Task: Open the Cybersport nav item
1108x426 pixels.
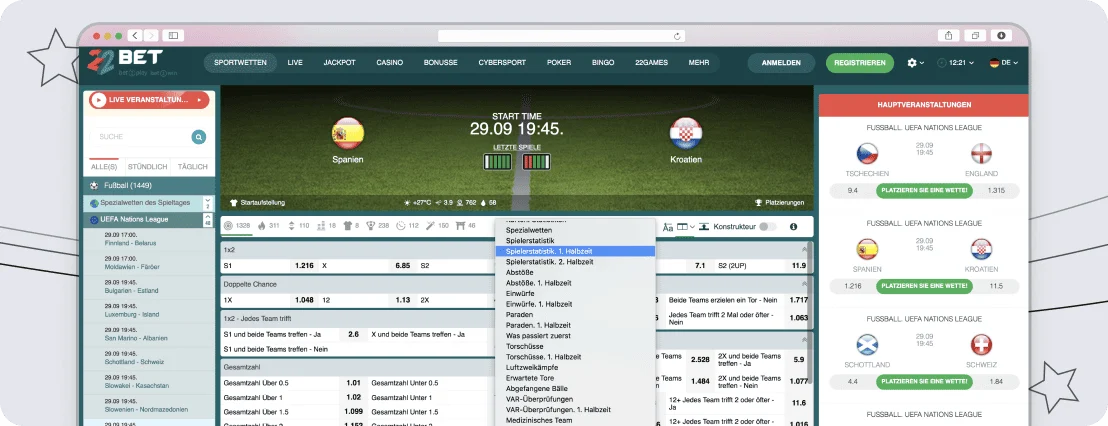Action: click(502, 63)
